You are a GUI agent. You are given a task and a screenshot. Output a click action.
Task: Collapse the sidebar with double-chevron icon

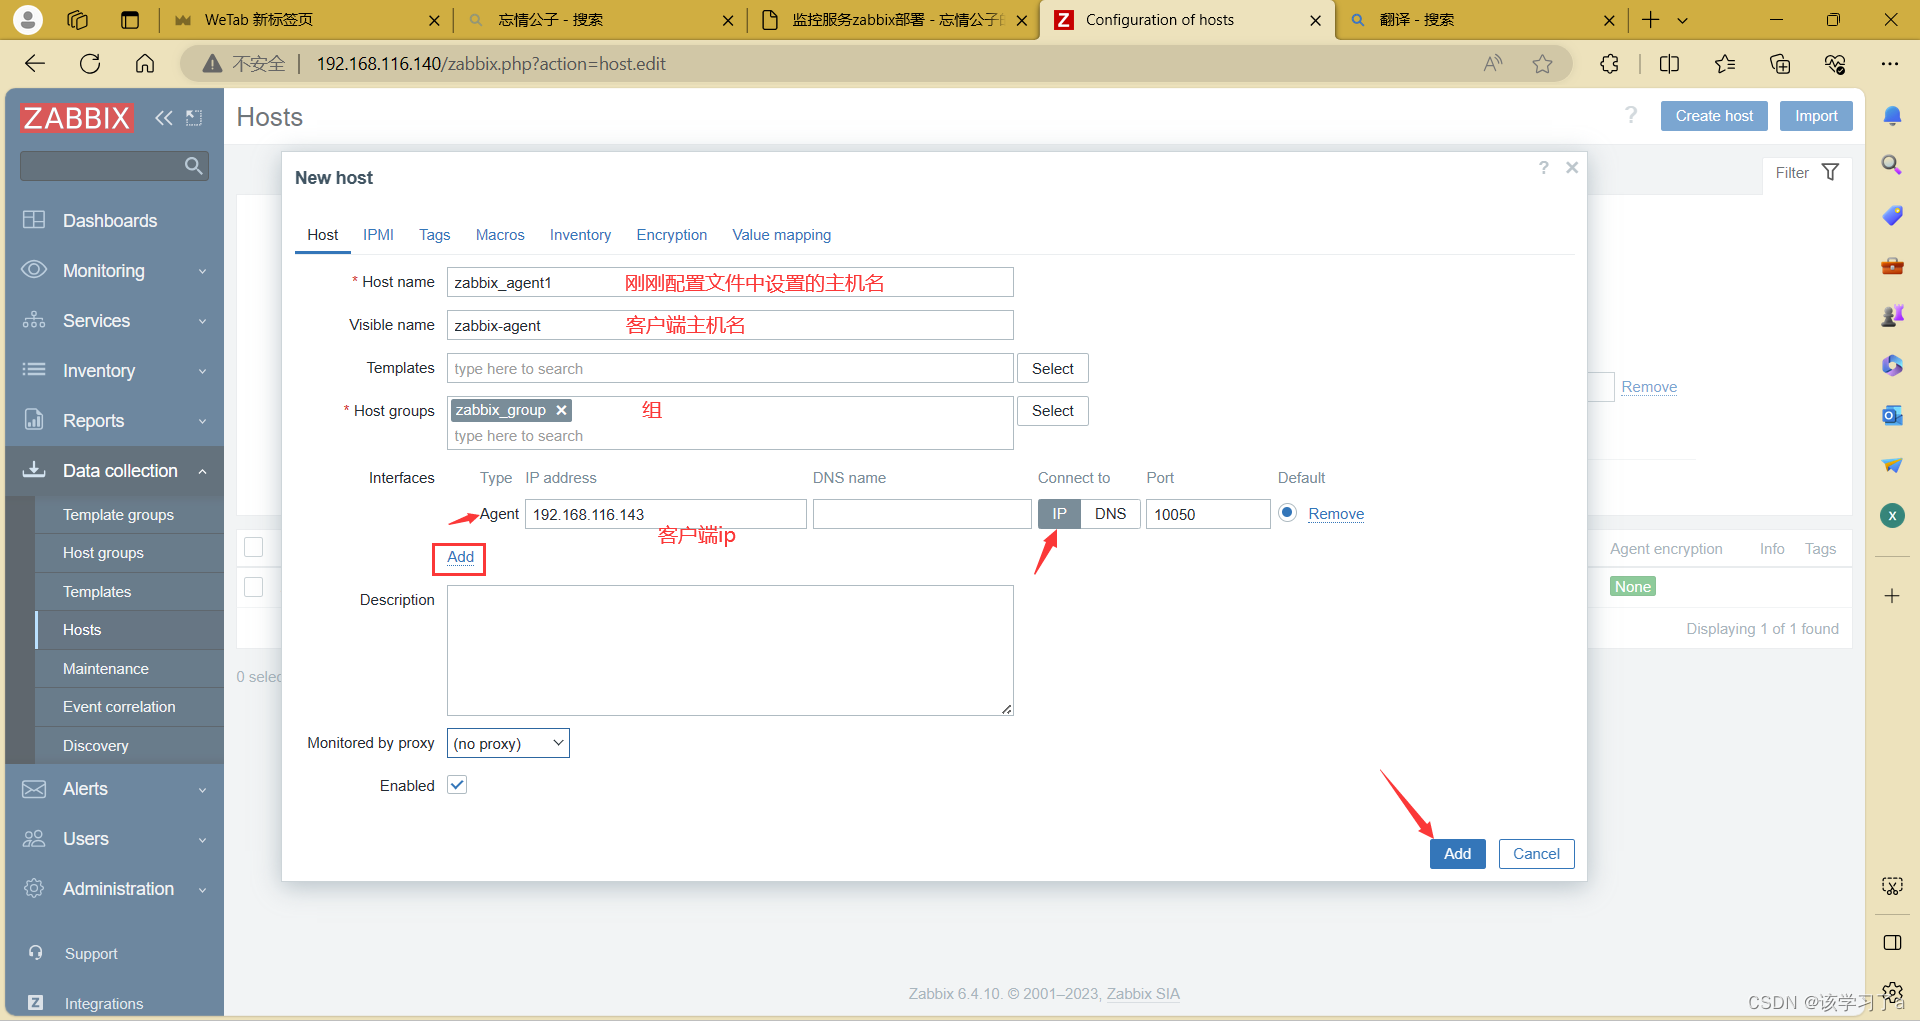[x=164, y=118]
